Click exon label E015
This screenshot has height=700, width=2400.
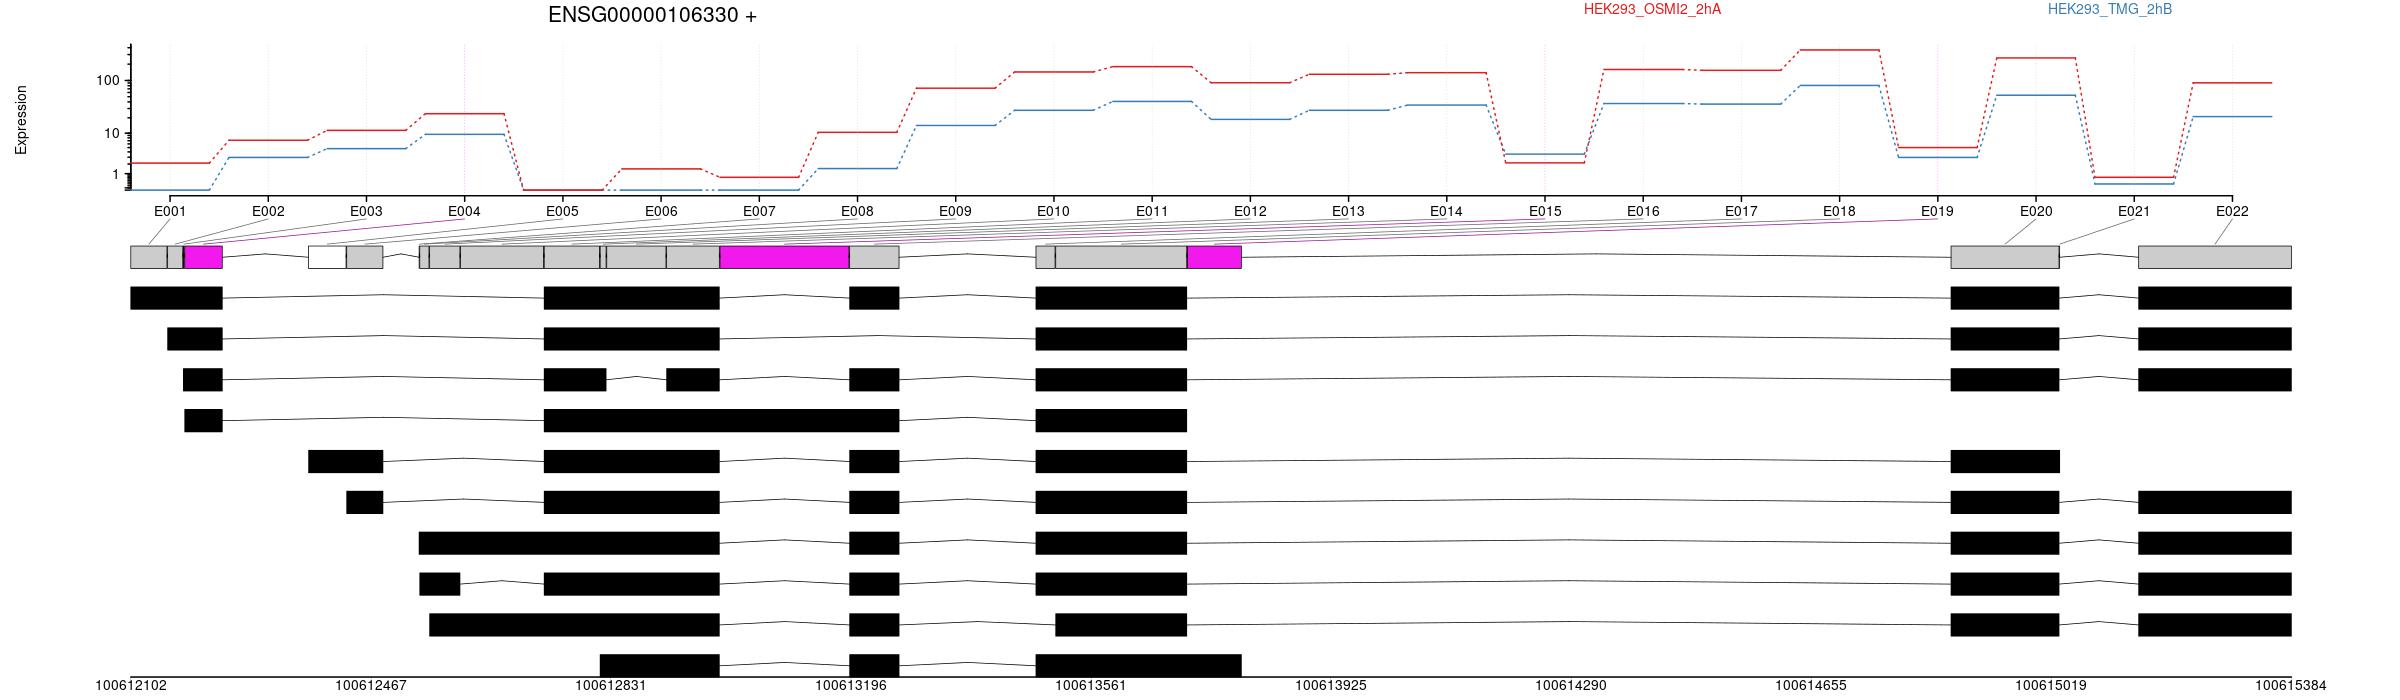pos(1545,211)
